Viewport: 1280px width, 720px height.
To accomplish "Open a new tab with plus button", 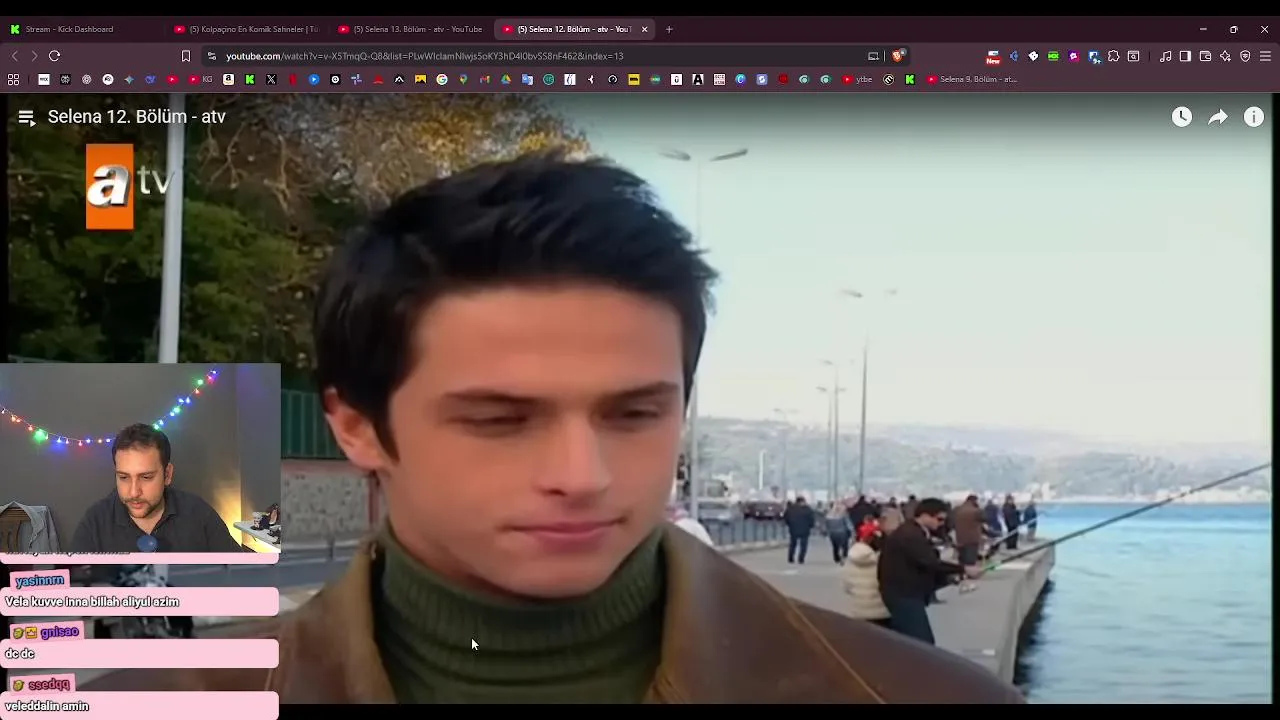I will pyautogui.click(x=669, y=29).
